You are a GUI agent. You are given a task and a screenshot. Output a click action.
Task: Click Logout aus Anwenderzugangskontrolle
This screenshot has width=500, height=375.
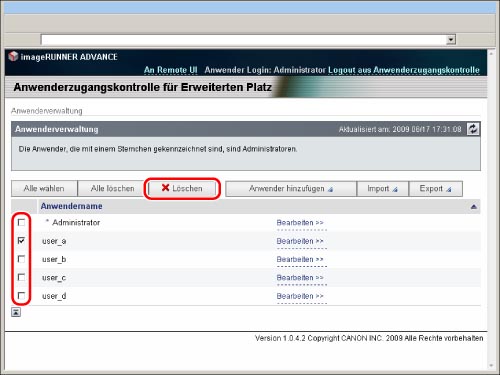(404, 70)
